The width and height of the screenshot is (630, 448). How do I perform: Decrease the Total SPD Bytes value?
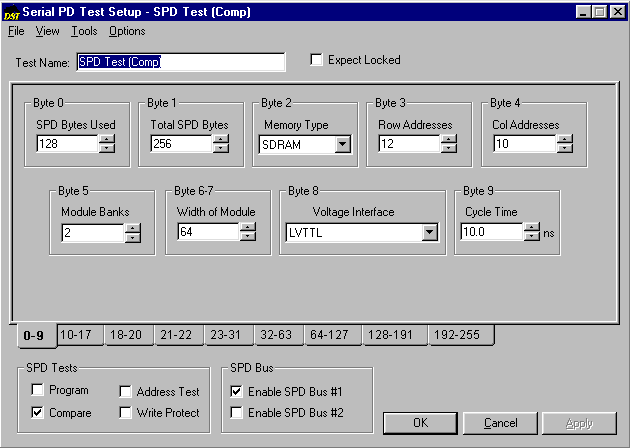221,148
